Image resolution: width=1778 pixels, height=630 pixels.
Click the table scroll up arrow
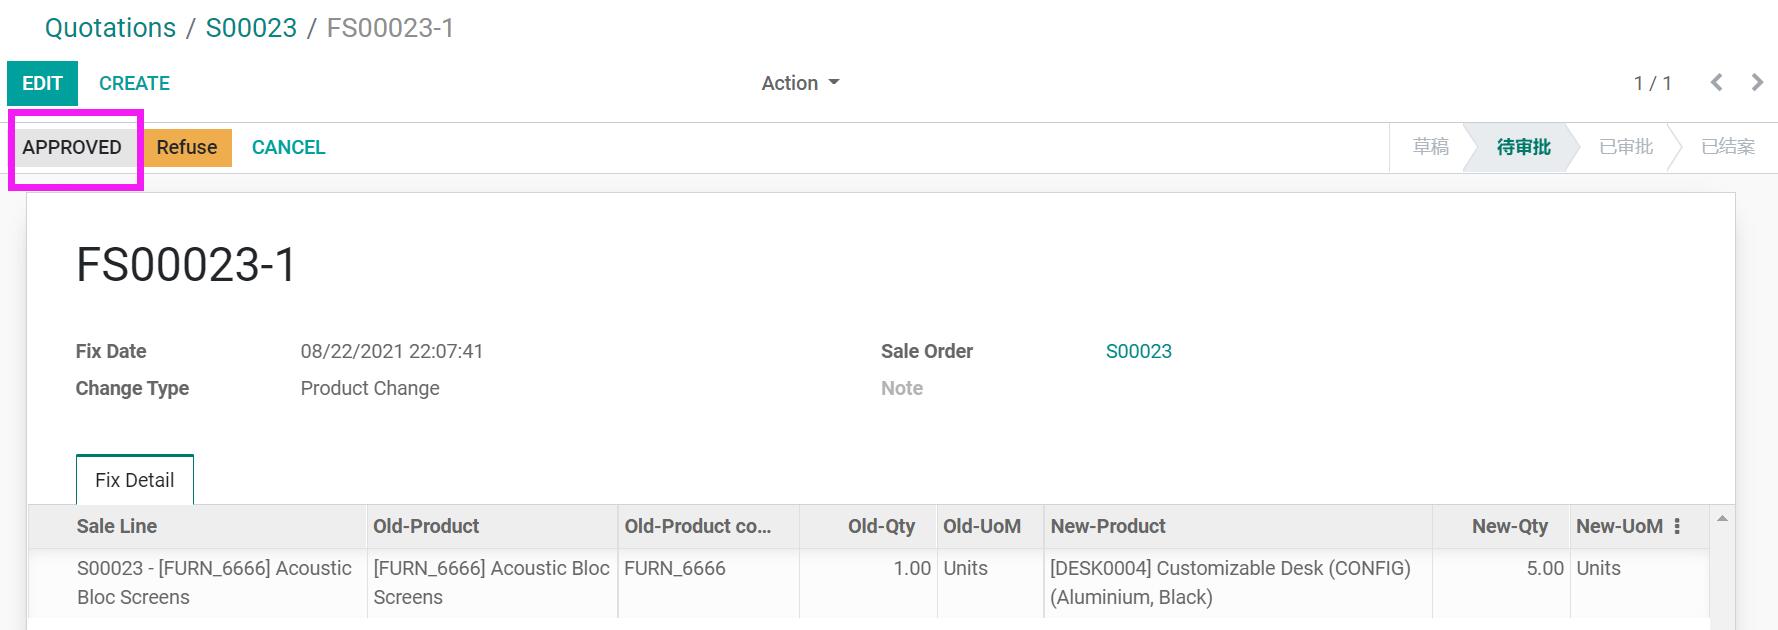tap(1722, 518)
